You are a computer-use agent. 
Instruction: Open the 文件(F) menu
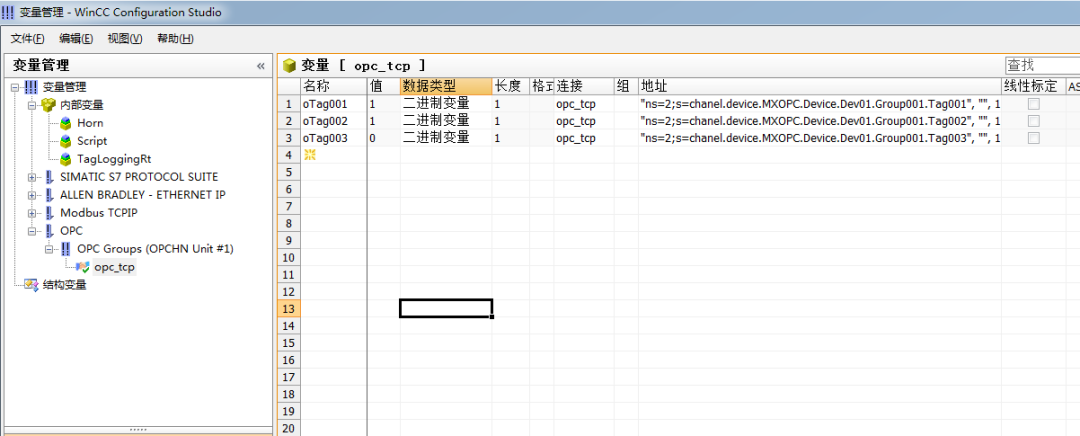(x=28, y=39)
